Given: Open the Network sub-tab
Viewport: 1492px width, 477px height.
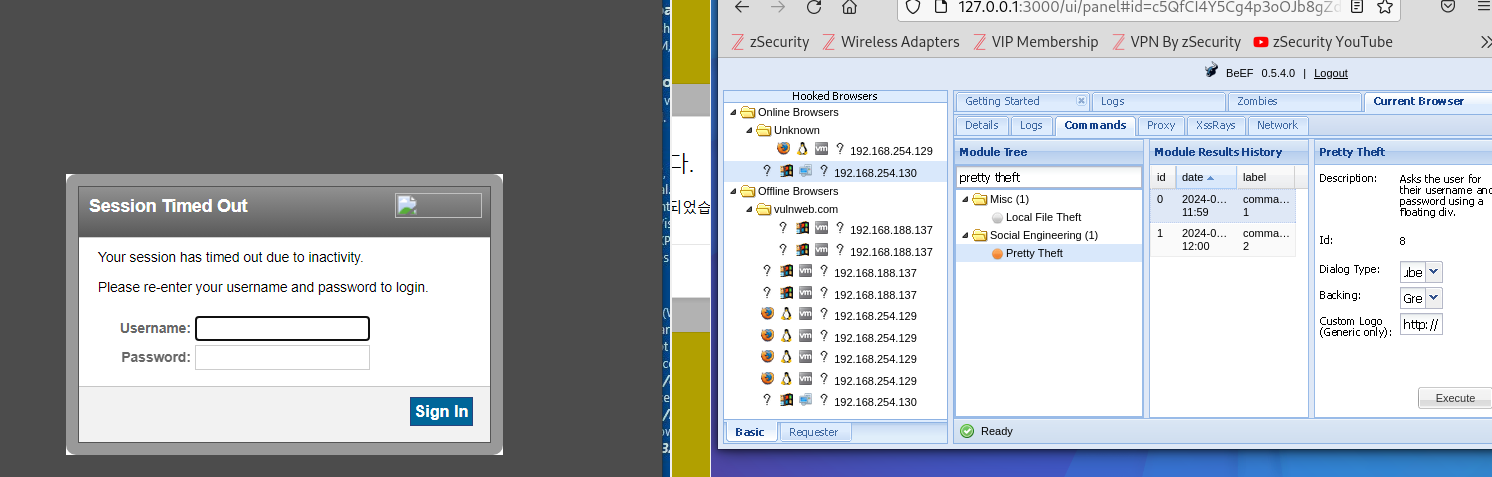Looking at the screenshot, I should coord(1277,125).
